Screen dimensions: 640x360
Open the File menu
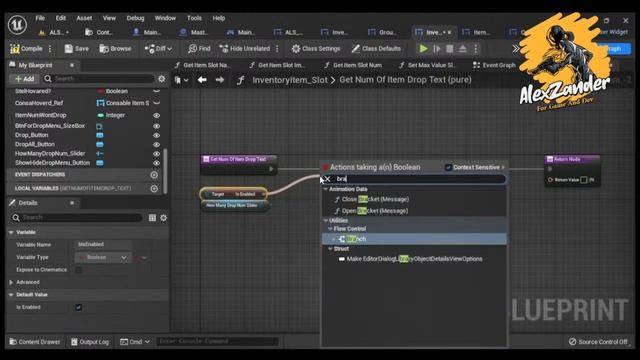coord(40,18)
